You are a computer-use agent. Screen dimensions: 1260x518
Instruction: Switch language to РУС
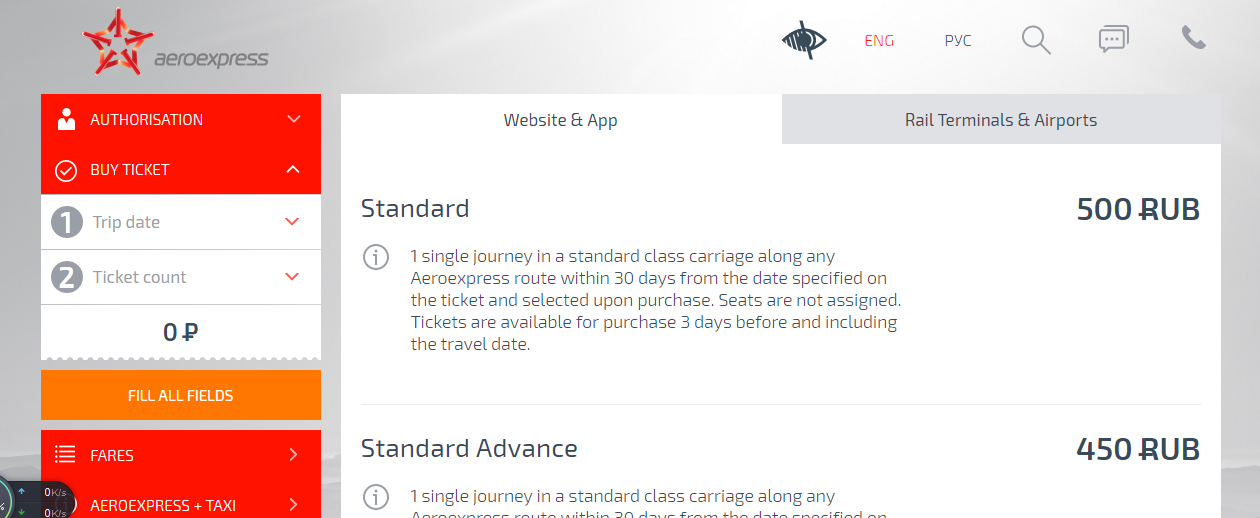tap(957, 41)
